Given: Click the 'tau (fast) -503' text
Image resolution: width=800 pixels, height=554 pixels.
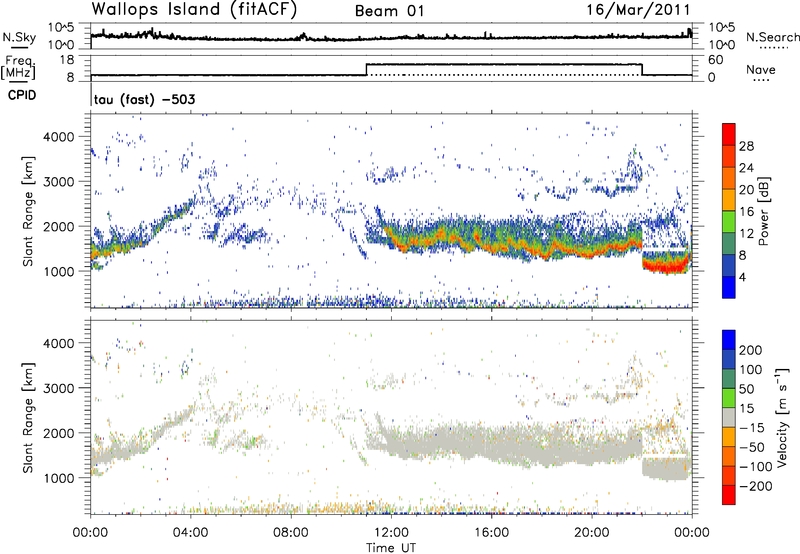Looking at the screenshot, I should (144, 99).
